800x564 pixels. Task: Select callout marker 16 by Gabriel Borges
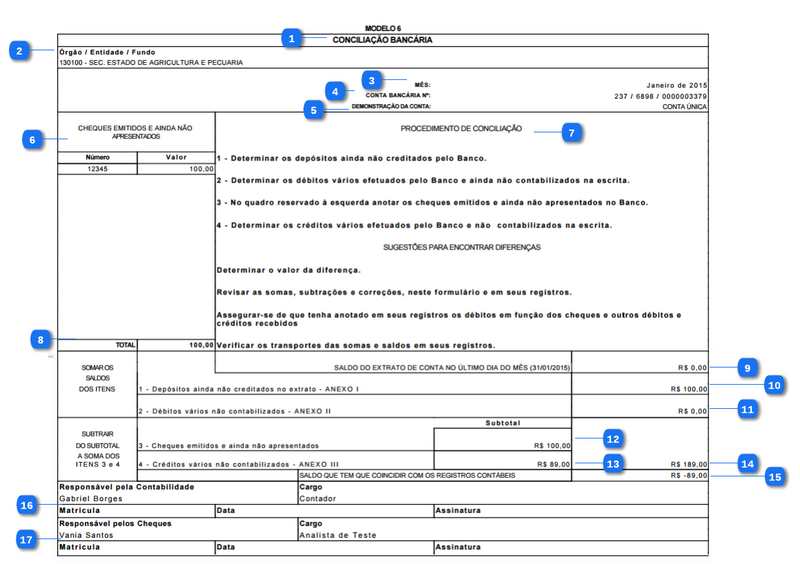tap(31, 505)
